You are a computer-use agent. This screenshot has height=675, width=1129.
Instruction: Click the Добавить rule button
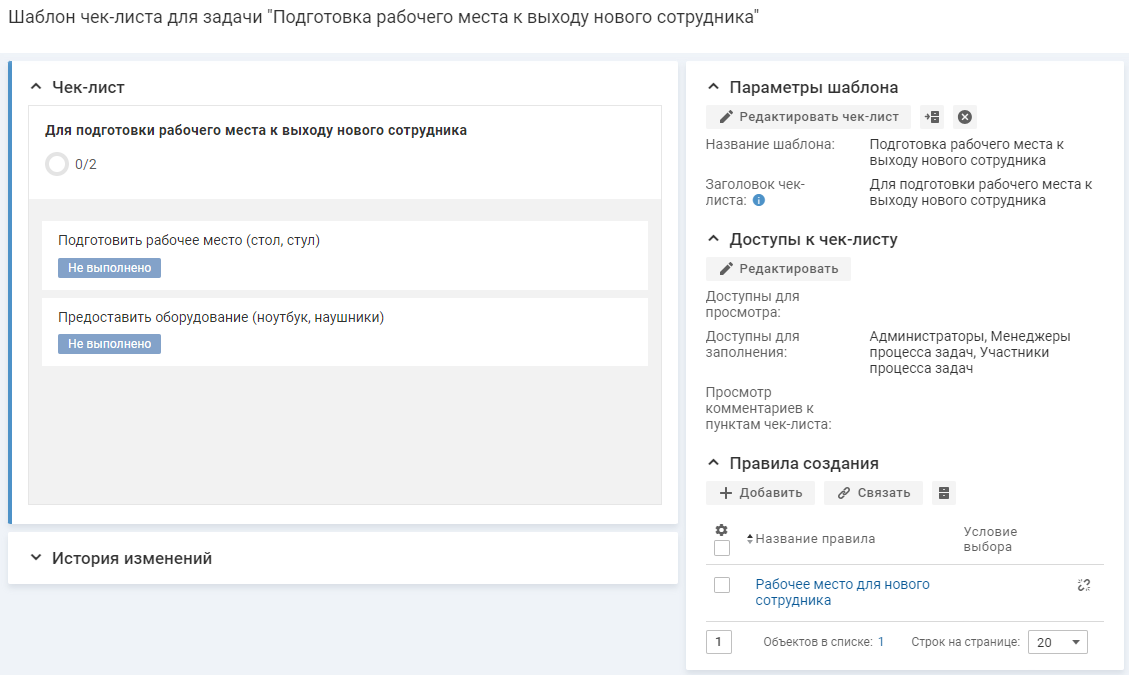[x=760, y=493]
